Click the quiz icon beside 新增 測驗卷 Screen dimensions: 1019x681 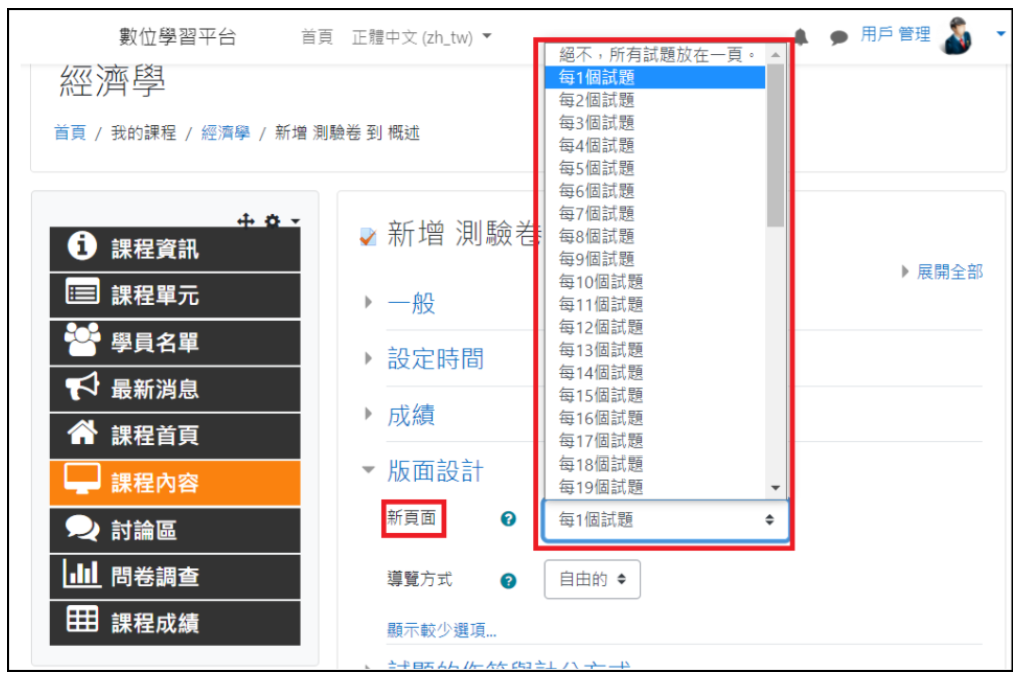(x=368, y=237)
